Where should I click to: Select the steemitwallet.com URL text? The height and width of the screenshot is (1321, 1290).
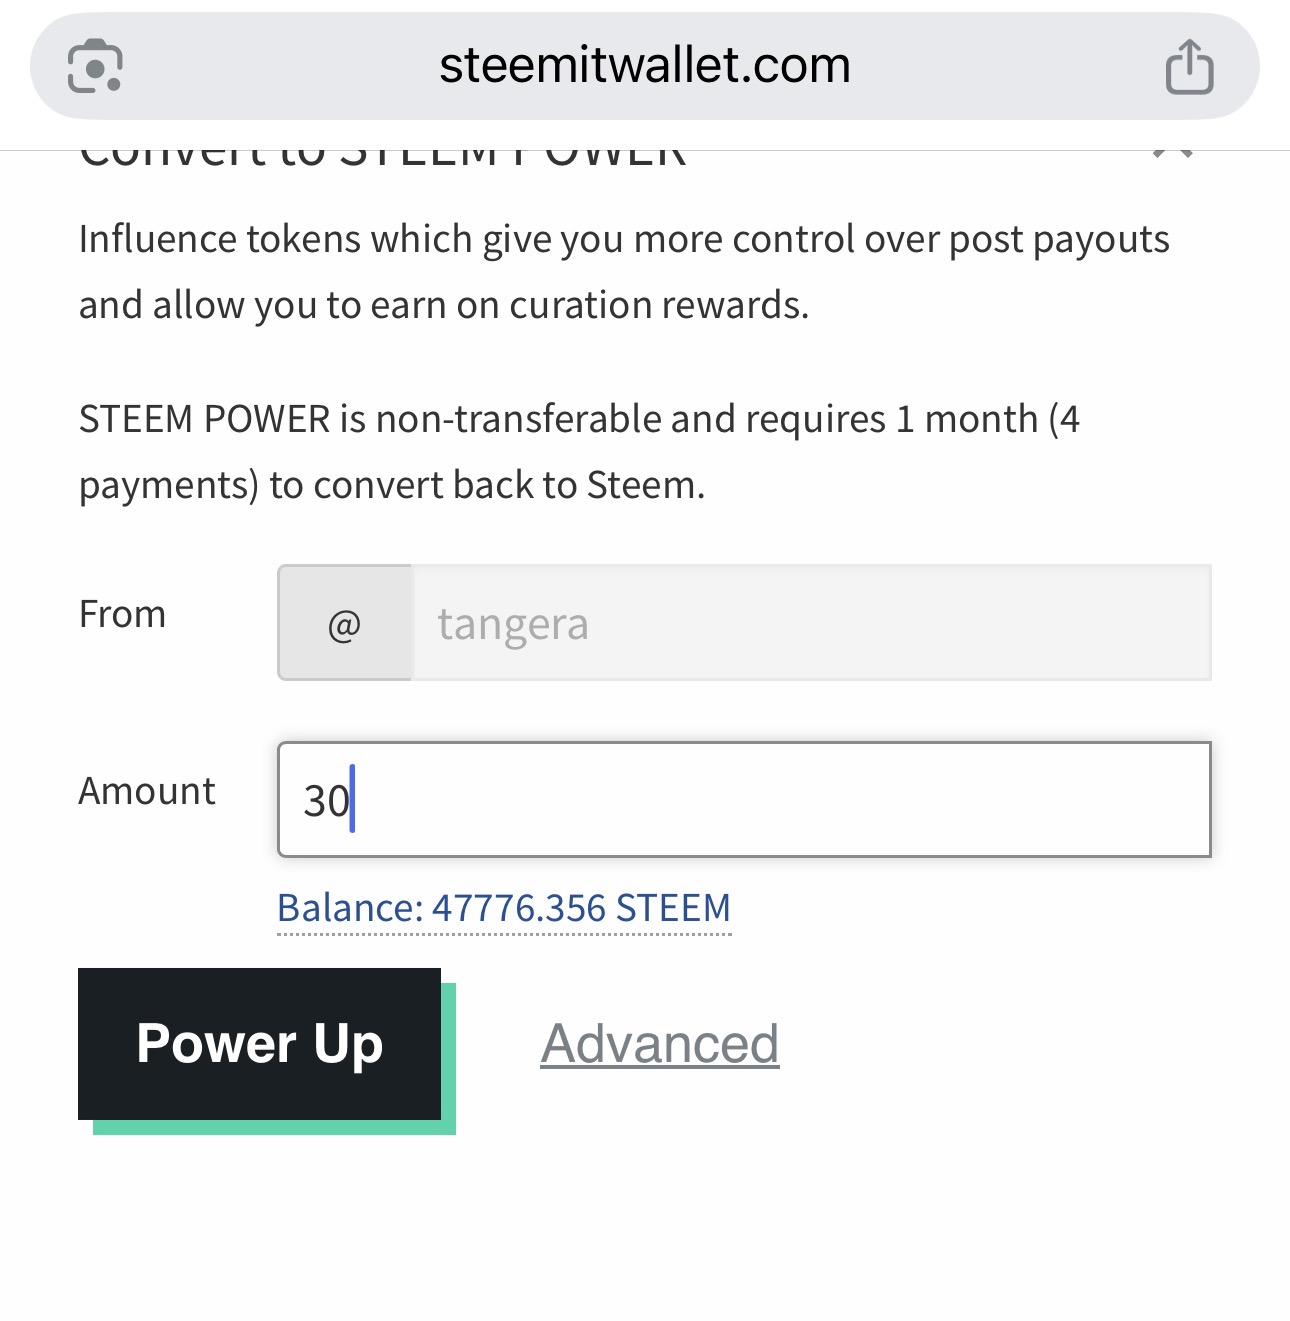(645, 66)
